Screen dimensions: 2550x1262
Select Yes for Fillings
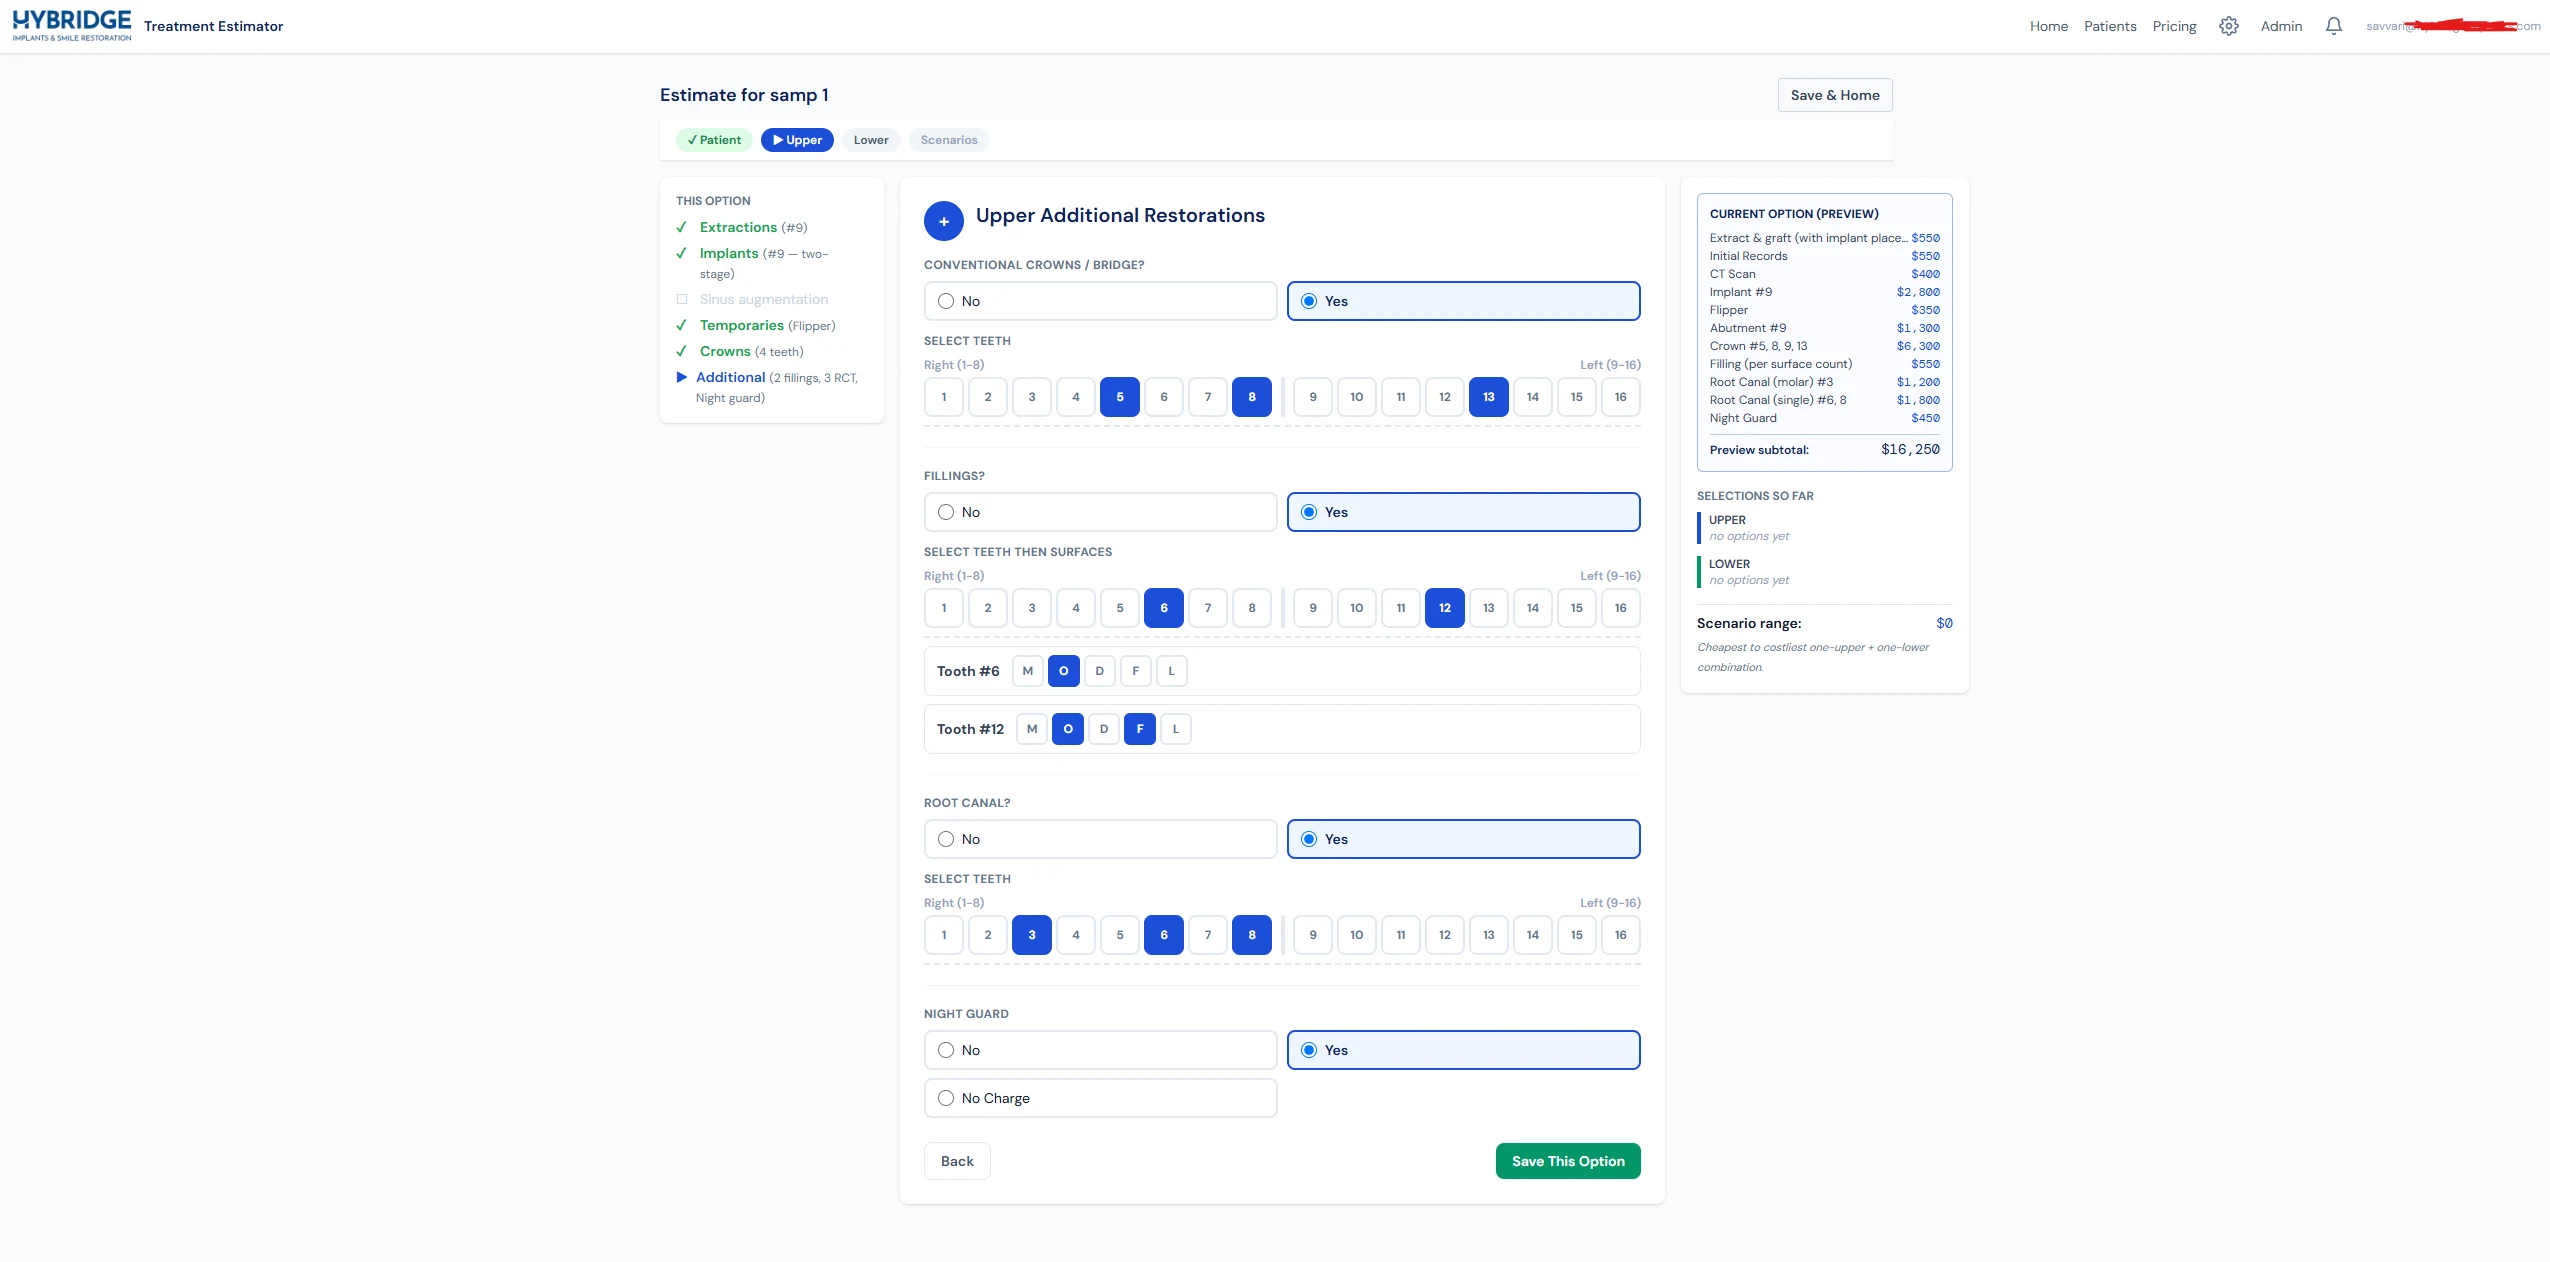click(x=1463, y=512)
